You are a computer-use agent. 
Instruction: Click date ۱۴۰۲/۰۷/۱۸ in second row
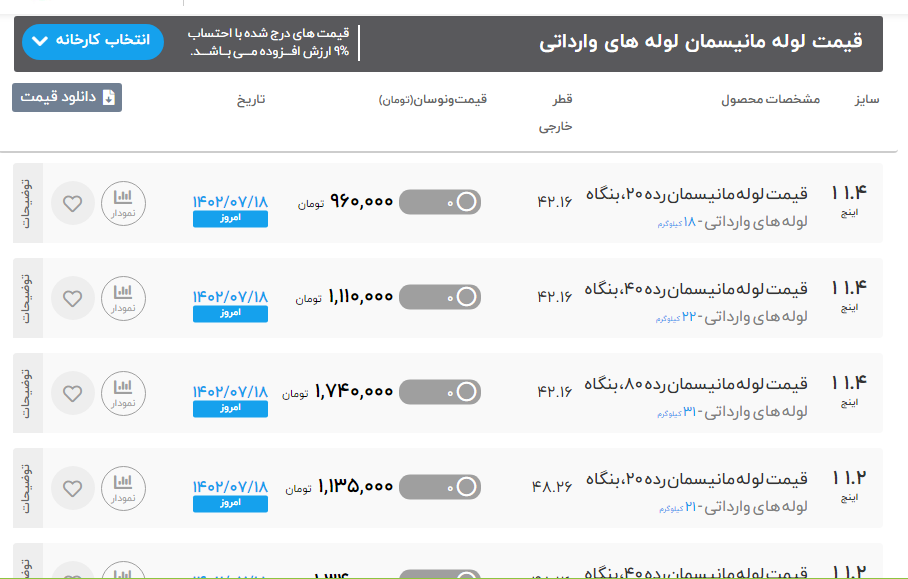point(230,296)
